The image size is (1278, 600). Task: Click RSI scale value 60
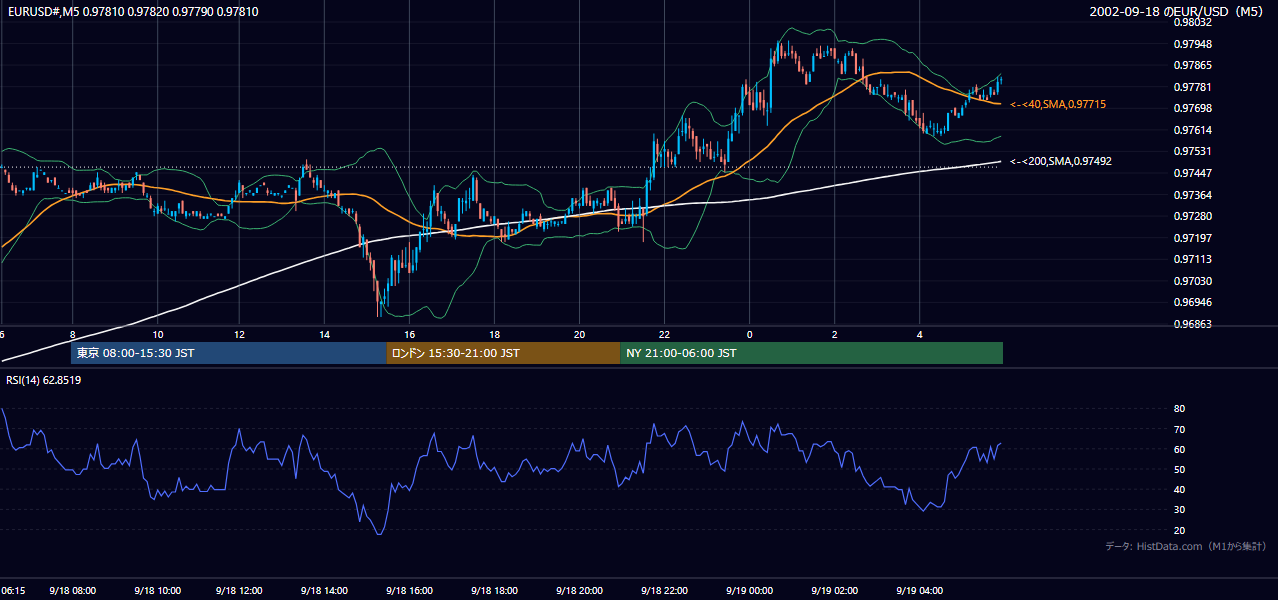click(1179, 449)
